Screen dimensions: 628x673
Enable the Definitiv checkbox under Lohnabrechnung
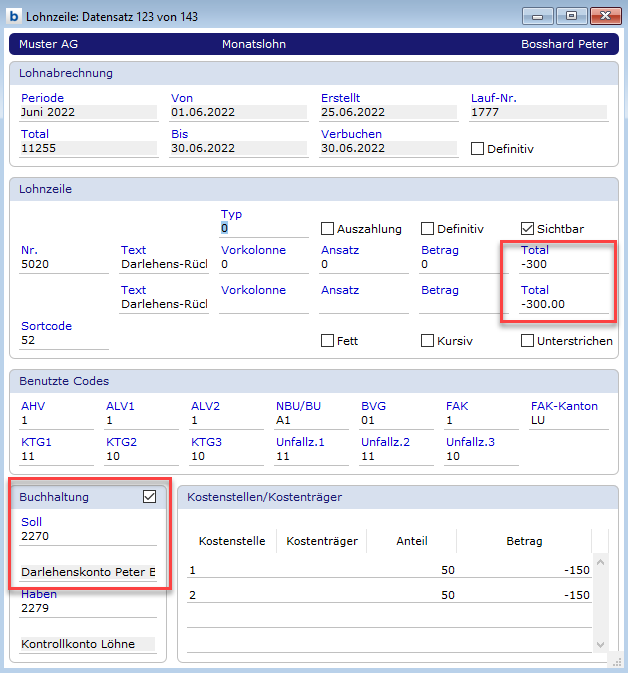click(x=478, y=149)
